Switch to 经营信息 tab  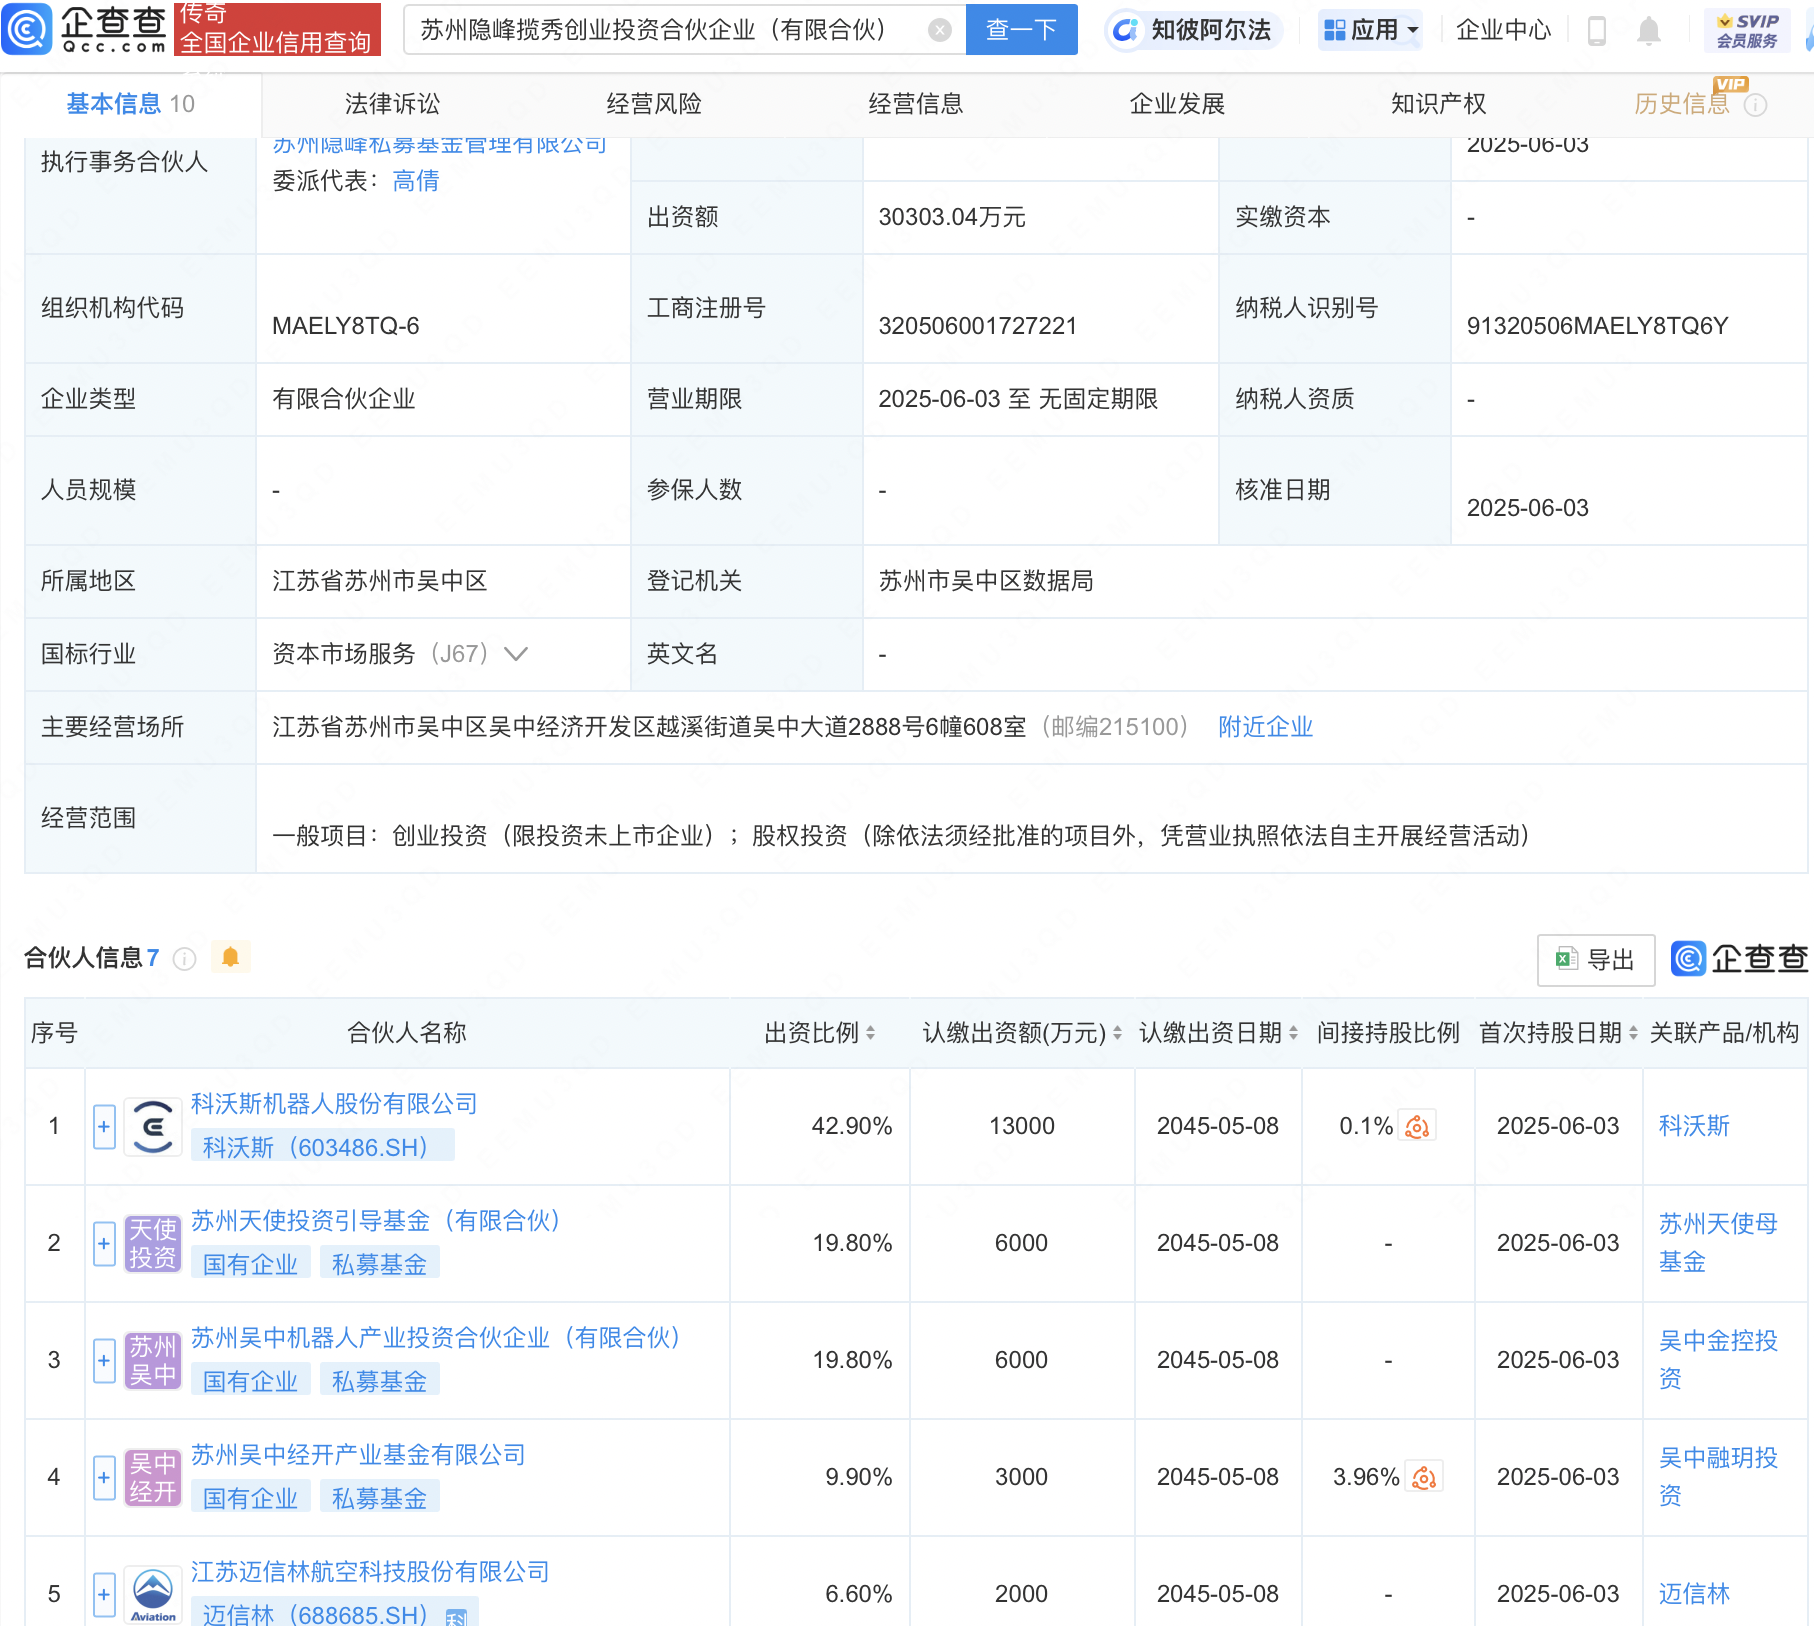pyautogui.click(x=915, y=104)
